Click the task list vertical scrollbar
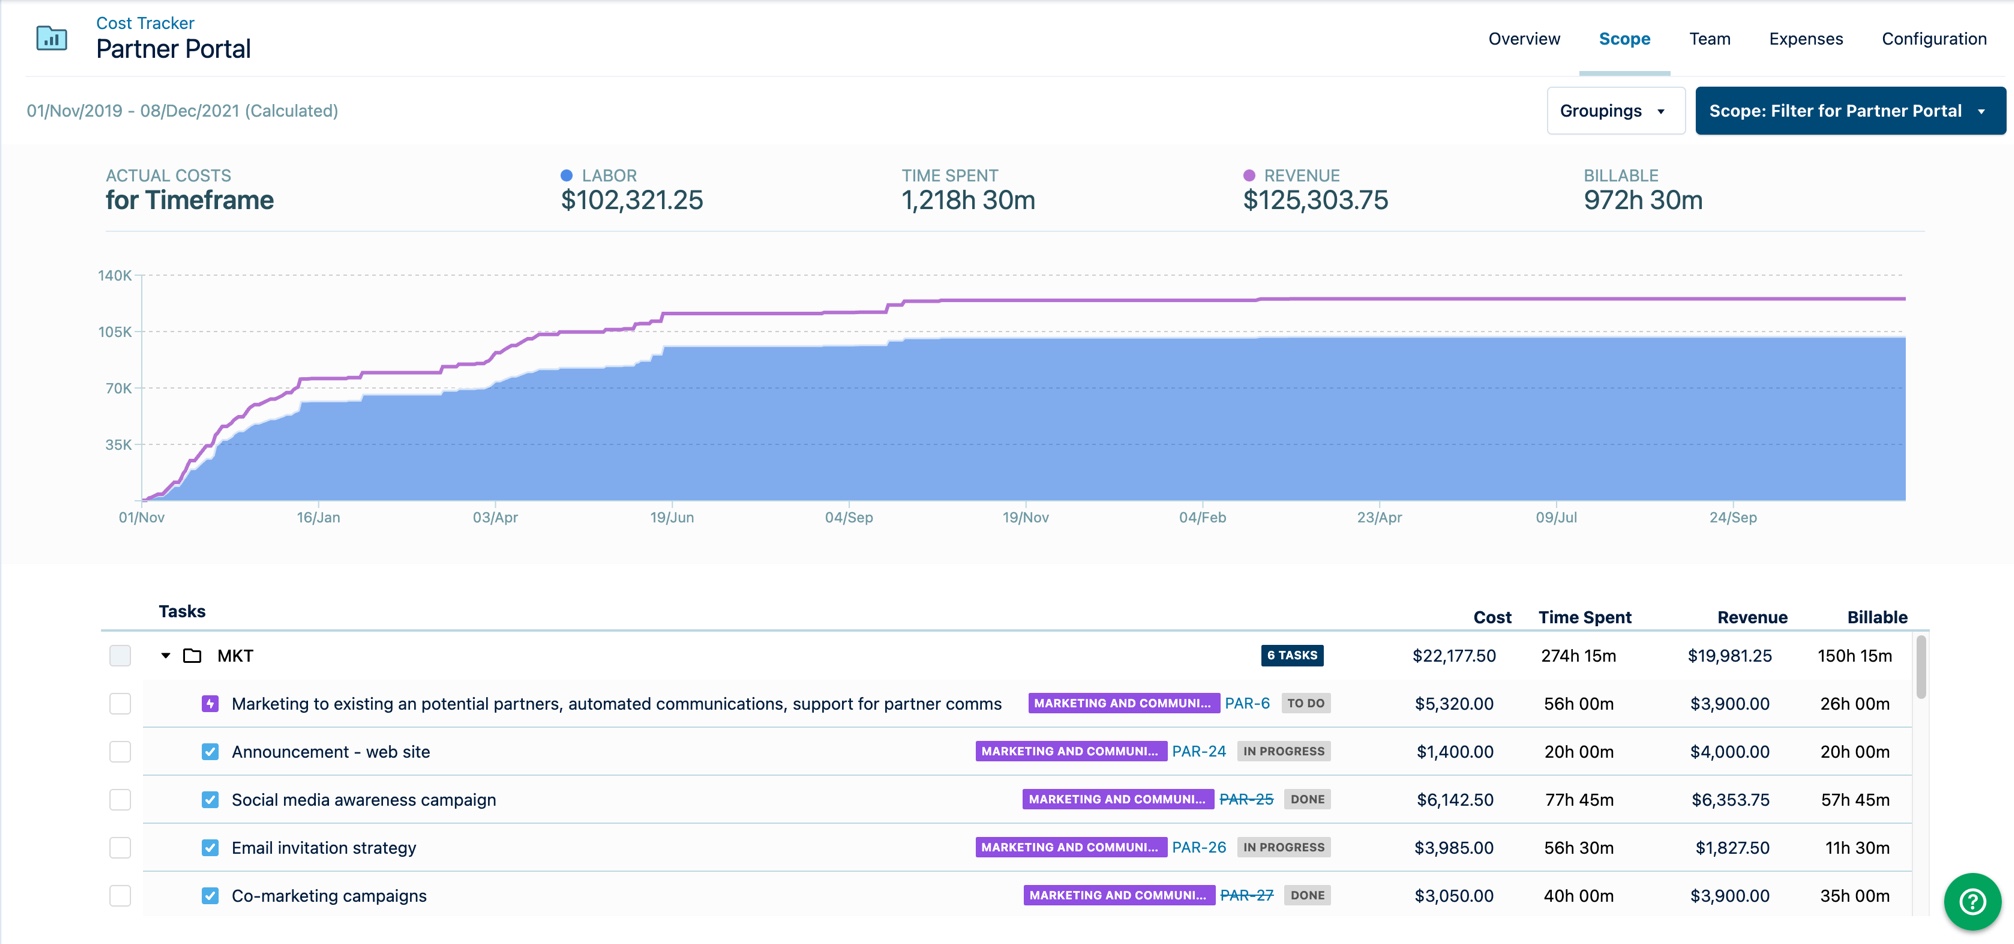Screen dimensions: 2014x944 1921,668
